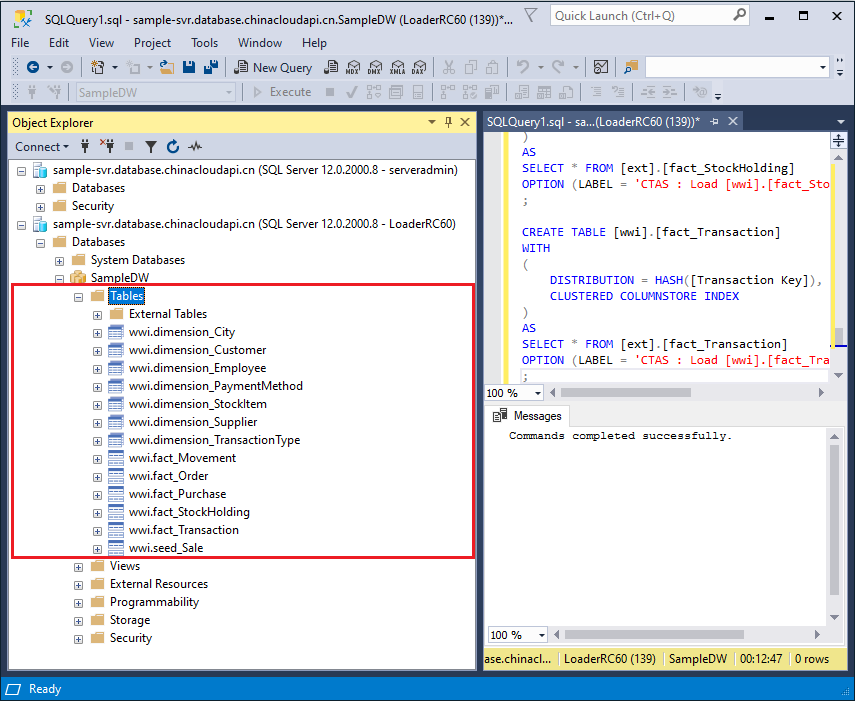
Task: Select the wwi.fact_Transaction table
Action: tap(183, 530)
